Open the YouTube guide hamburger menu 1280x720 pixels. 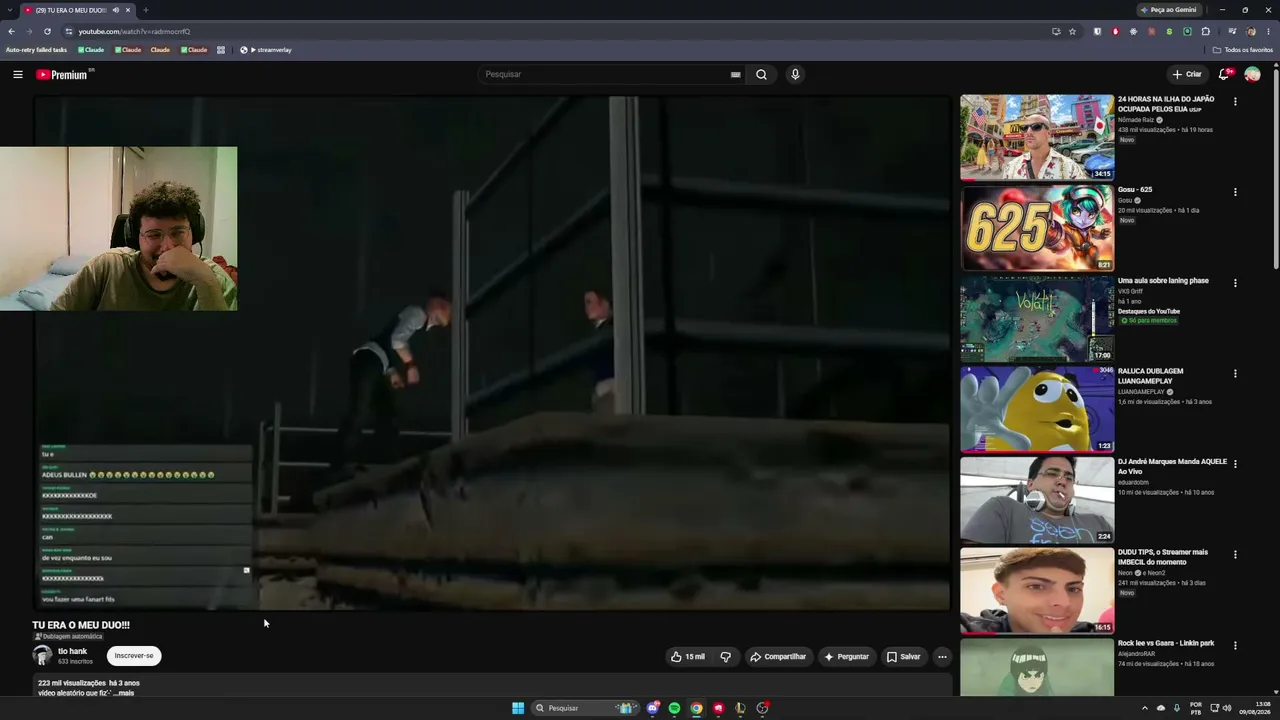[x=18, y=74]
